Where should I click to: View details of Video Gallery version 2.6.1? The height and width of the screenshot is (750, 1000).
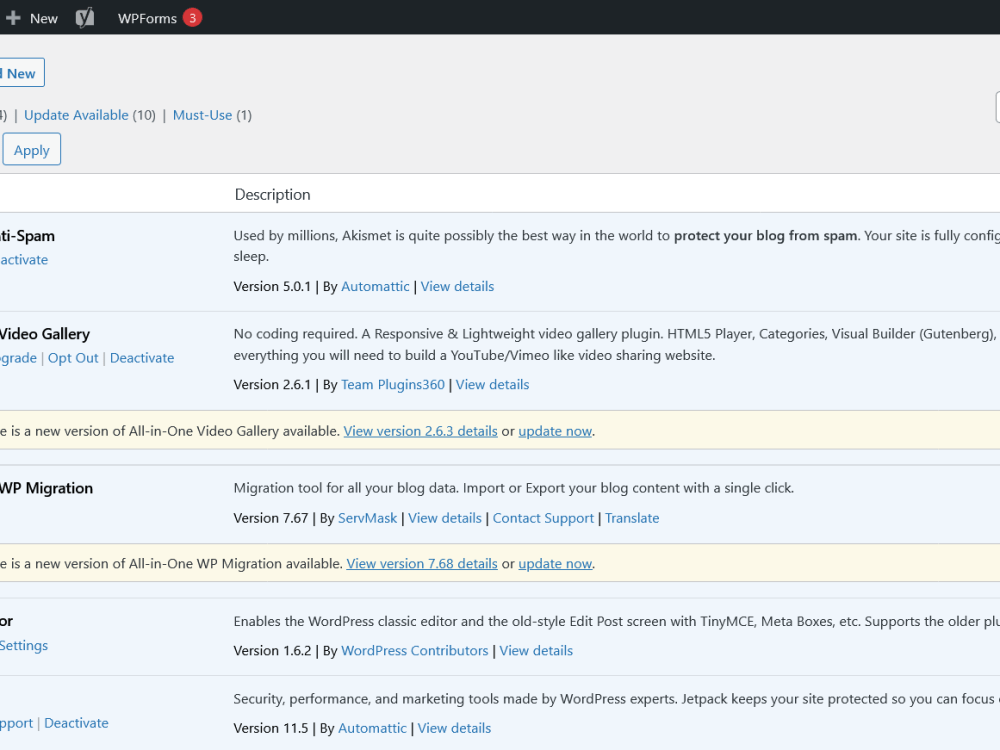pos(492,385)
